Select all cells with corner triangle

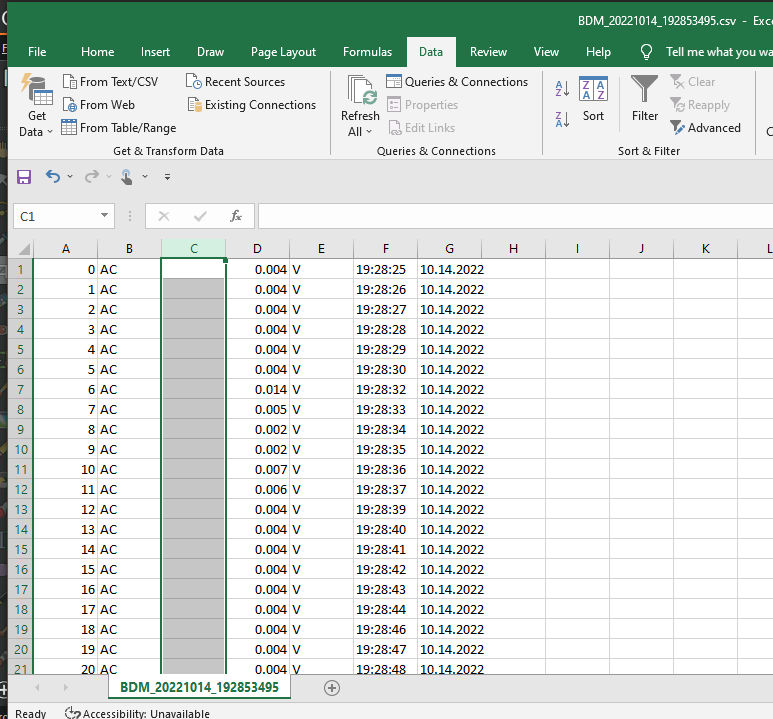pyautogui.click(x=23, y=249)
